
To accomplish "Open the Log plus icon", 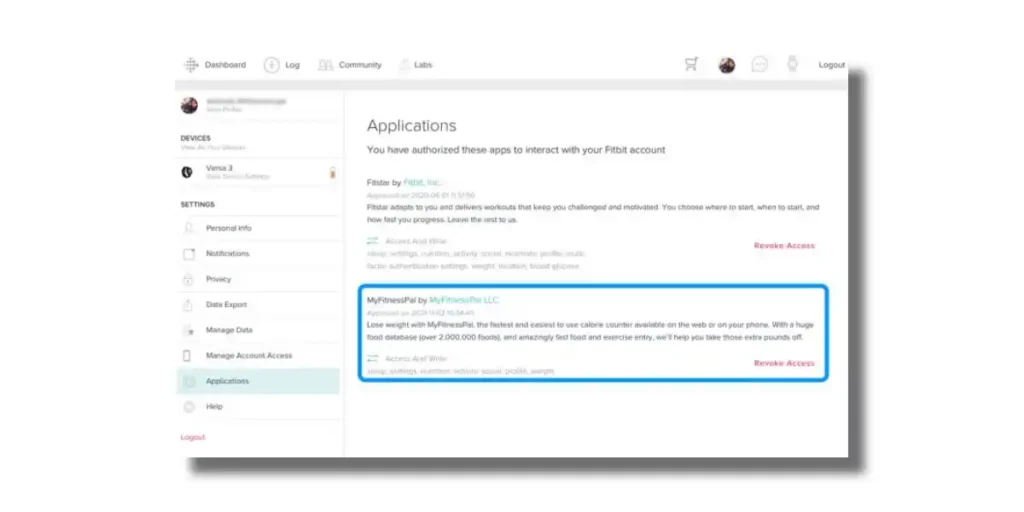I will pos(271,65).
